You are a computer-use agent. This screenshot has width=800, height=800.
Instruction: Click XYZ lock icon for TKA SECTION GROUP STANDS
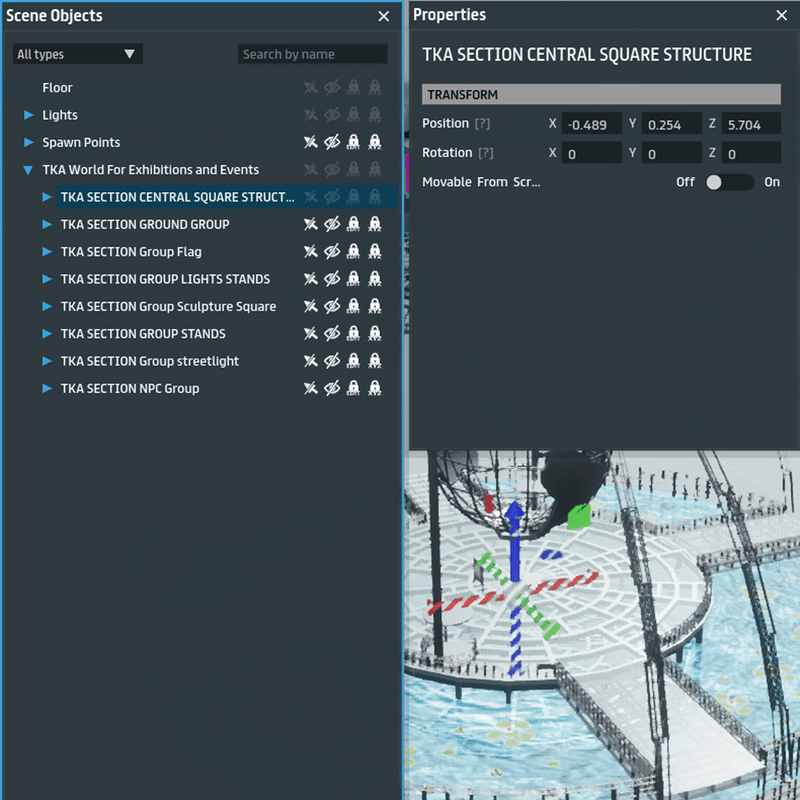pyautogui.click(x=375, y=334)
